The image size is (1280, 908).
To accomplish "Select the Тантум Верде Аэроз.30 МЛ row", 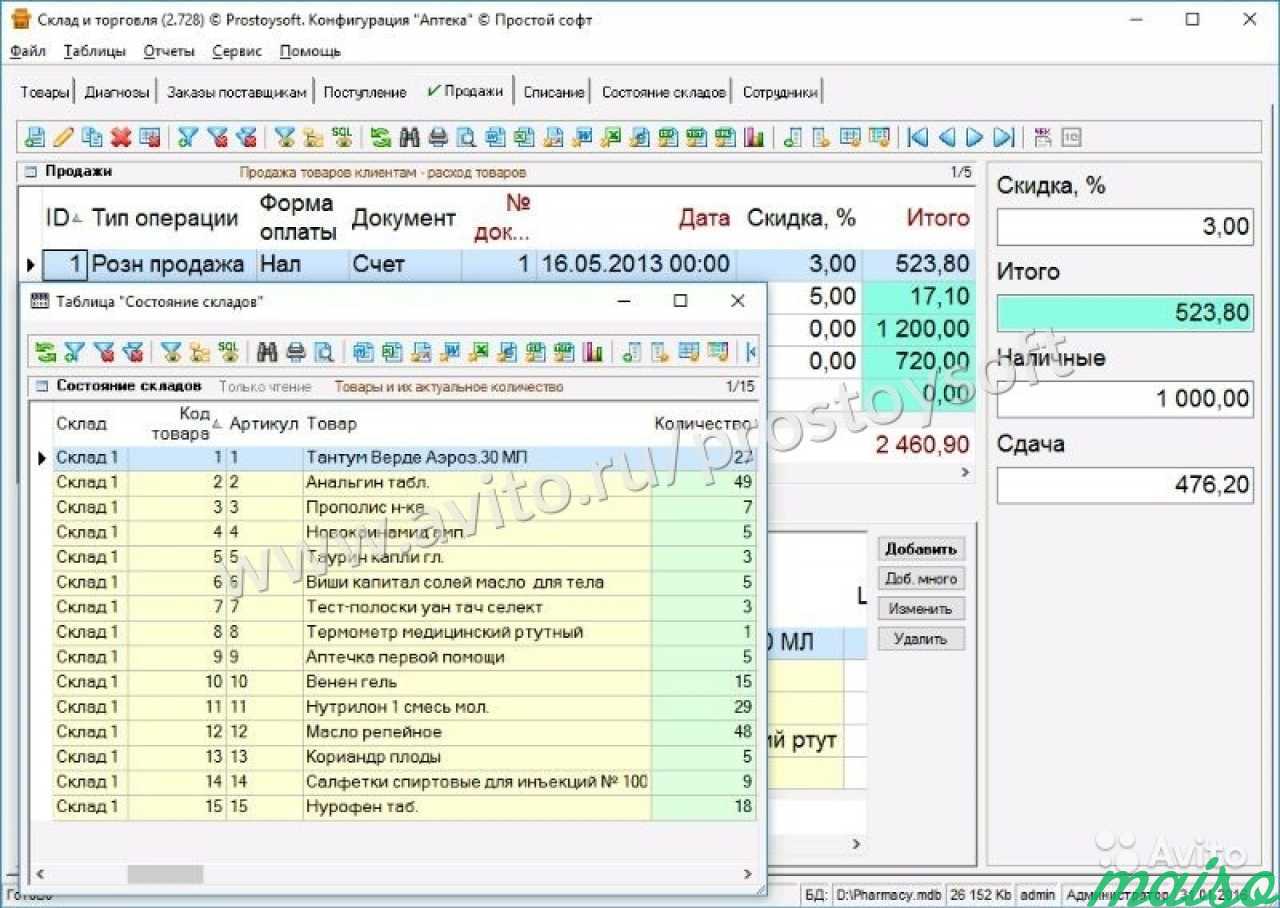I will 404,457.
